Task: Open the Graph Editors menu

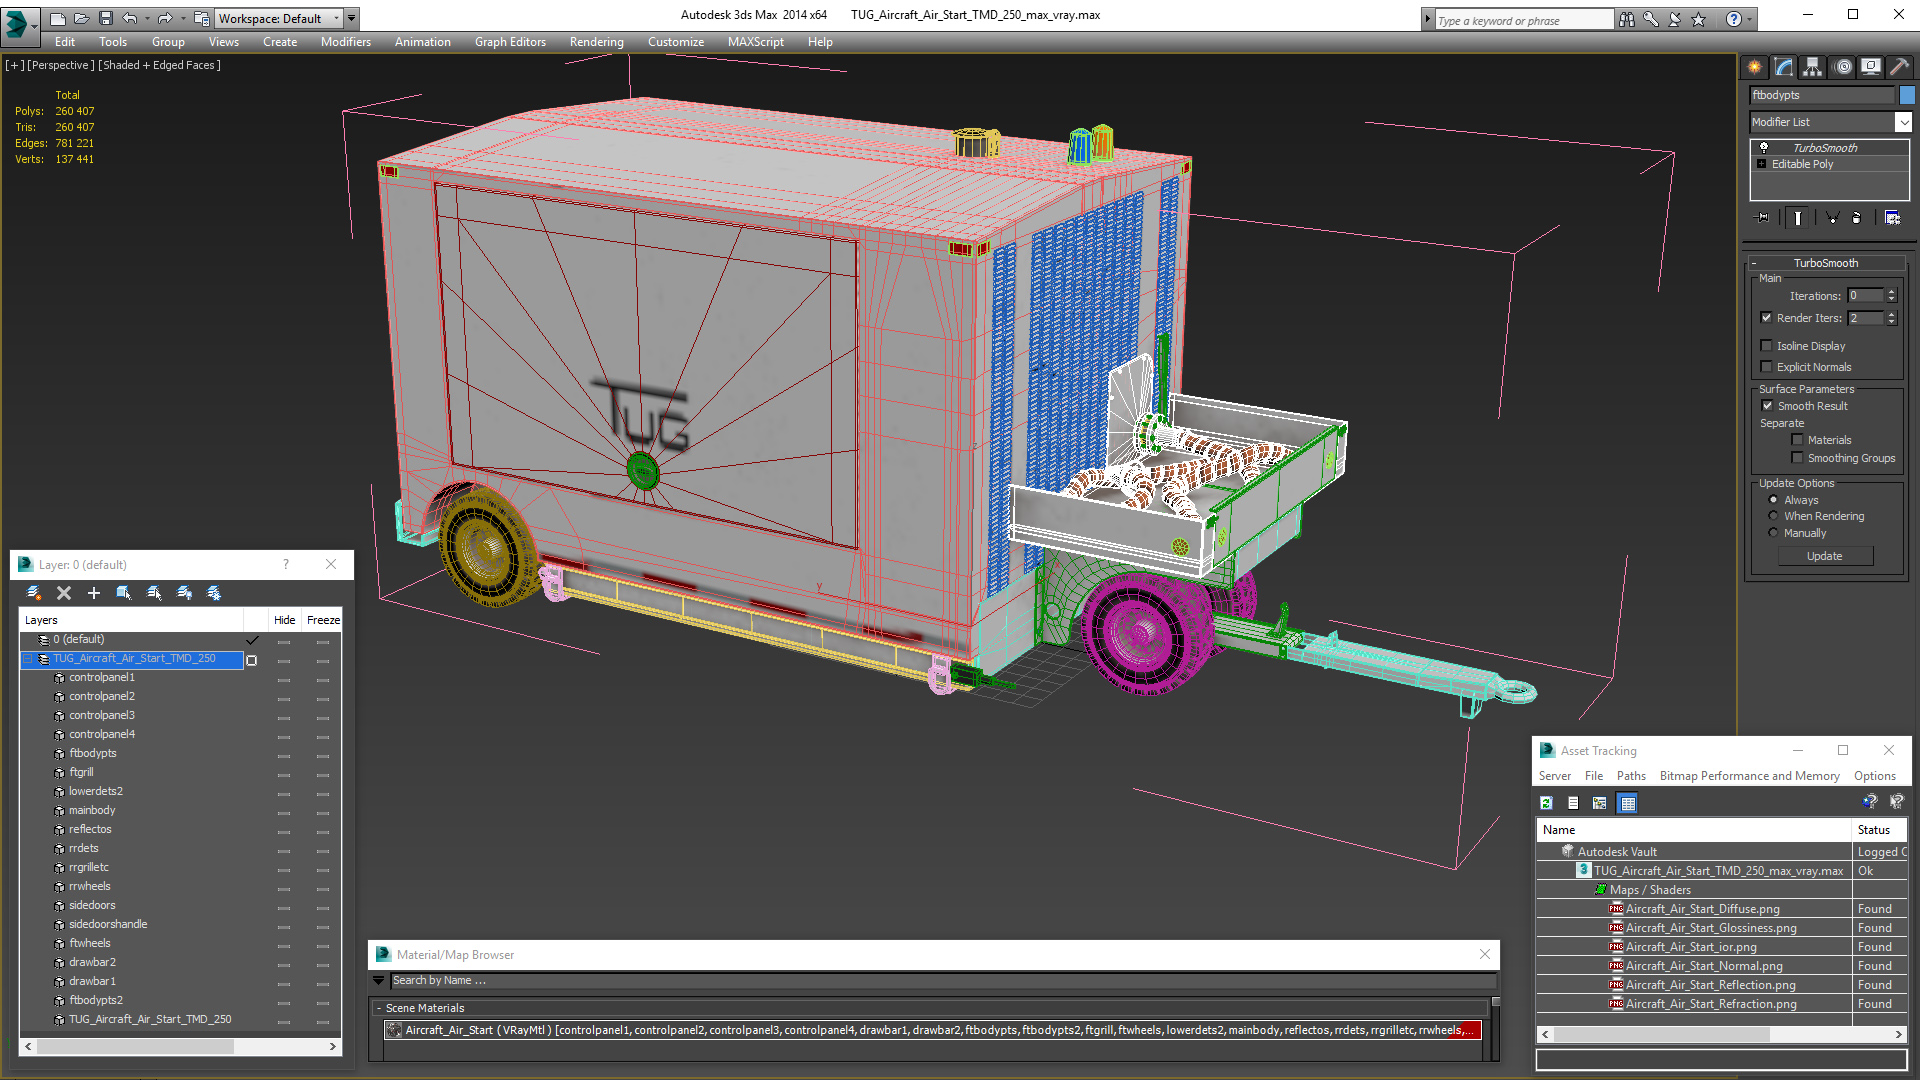Action: (510, 42)
